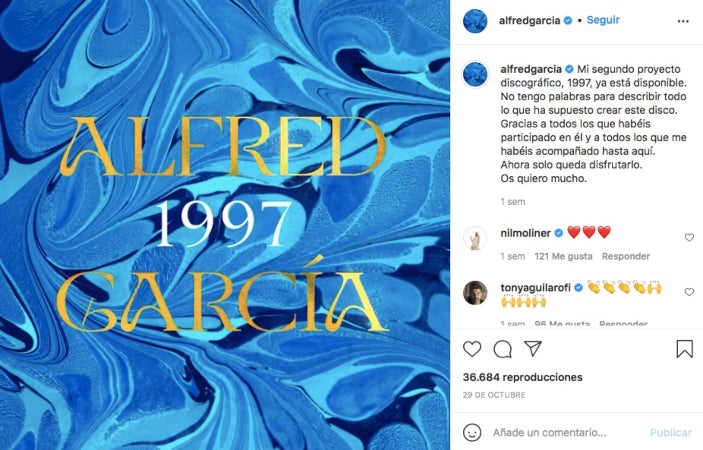Like the post with the heart icon
This screenshot has height=450, width=703.
[472, 349]
